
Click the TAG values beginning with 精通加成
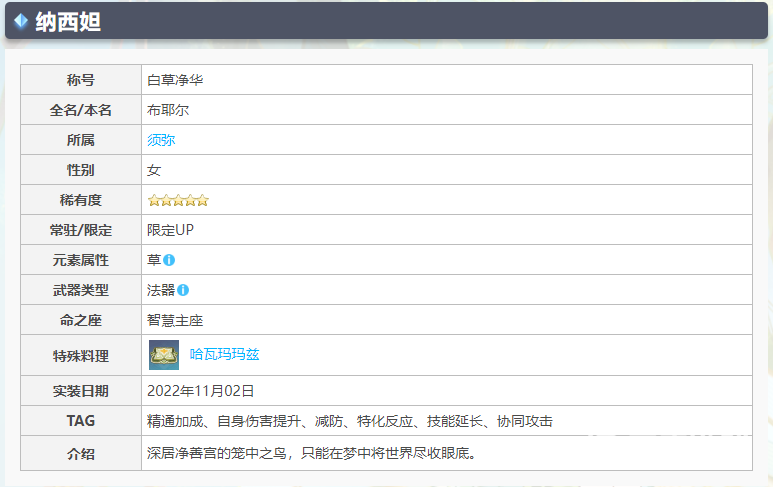(x=350, y=421)
